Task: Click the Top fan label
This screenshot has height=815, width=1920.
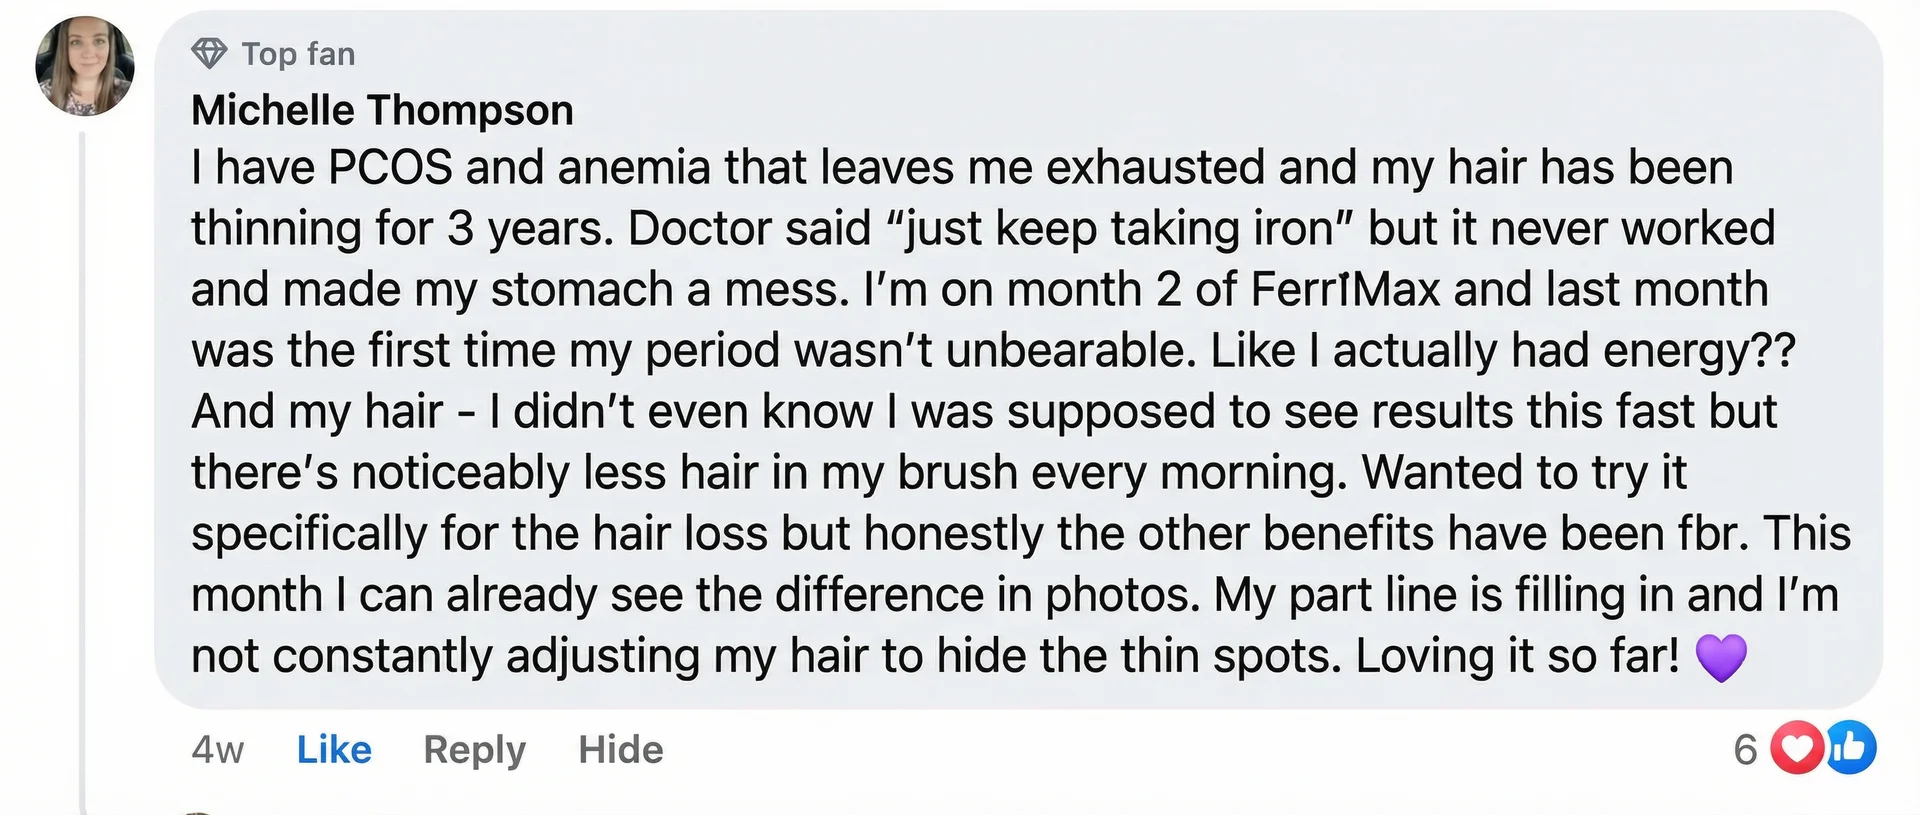Action: pyautogui.click(x=297, y=53)
